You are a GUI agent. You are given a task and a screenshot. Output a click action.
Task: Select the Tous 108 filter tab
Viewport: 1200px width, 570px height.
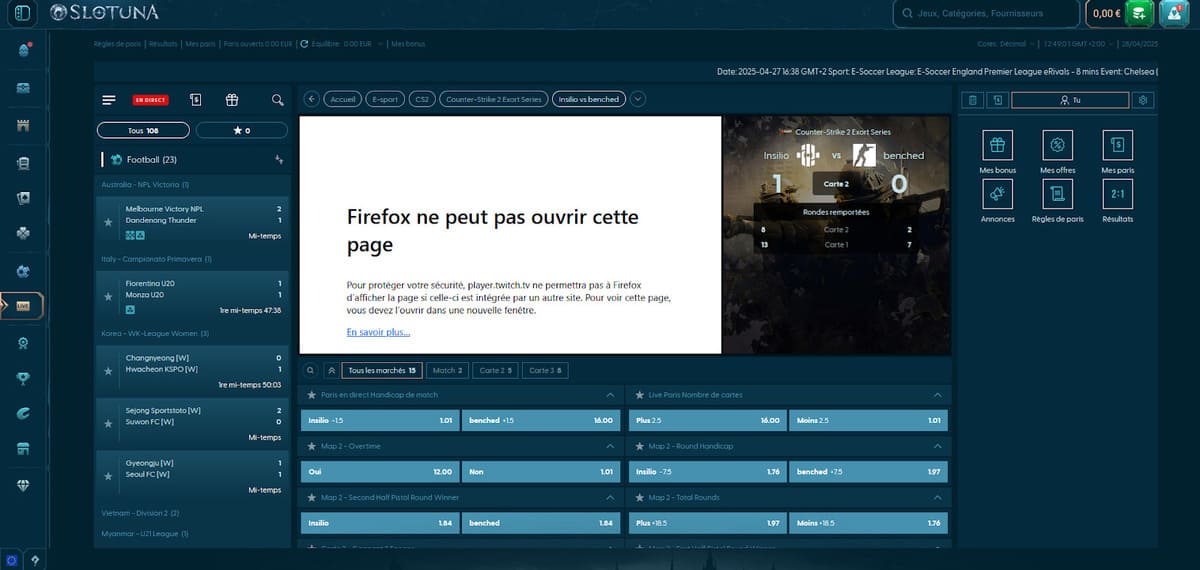click(143, 131)
